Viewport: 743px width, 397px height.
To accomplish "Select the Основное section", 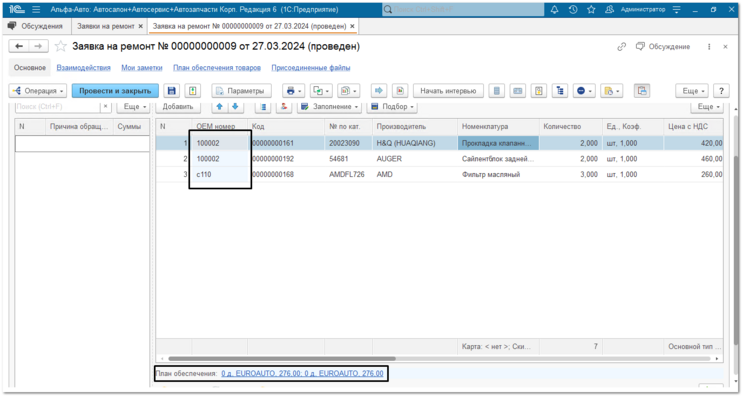I will (30, 68).
